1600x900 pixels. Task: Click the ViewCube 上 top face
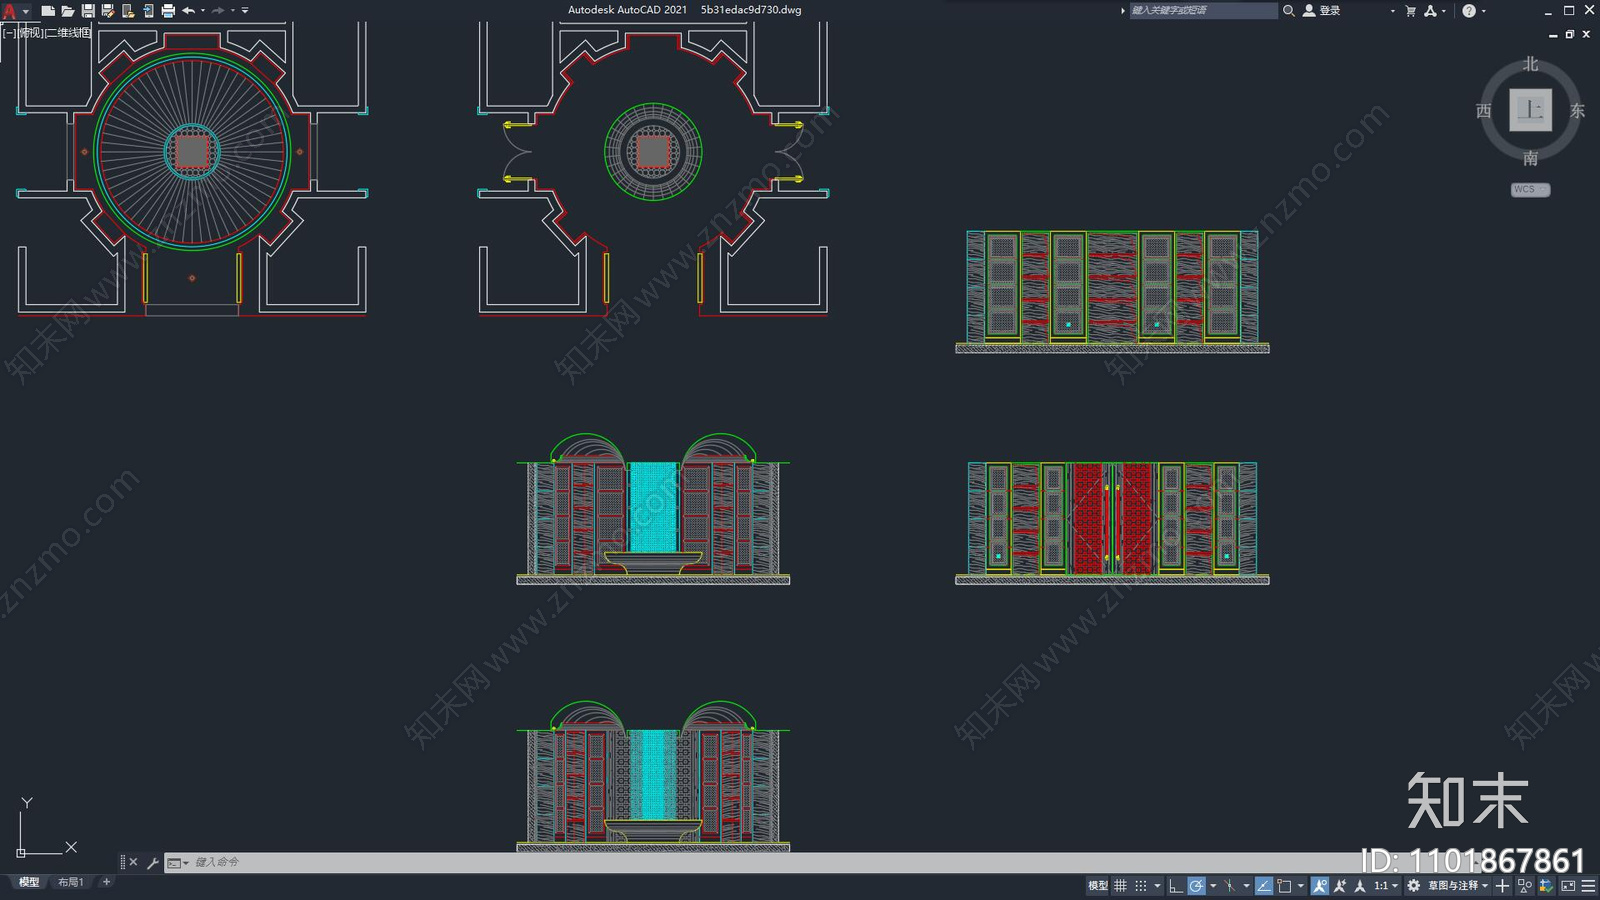(1530, 110)
